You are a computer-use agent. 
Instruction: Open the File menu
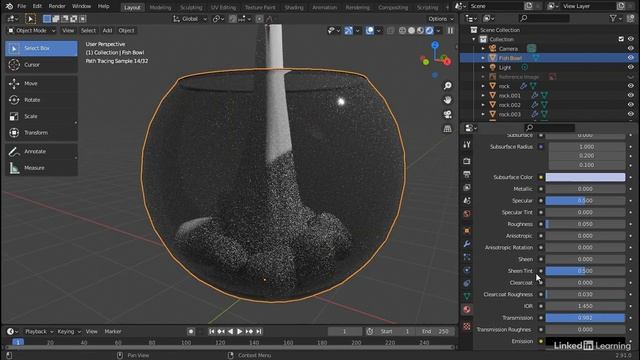click(x=22, y=6)
